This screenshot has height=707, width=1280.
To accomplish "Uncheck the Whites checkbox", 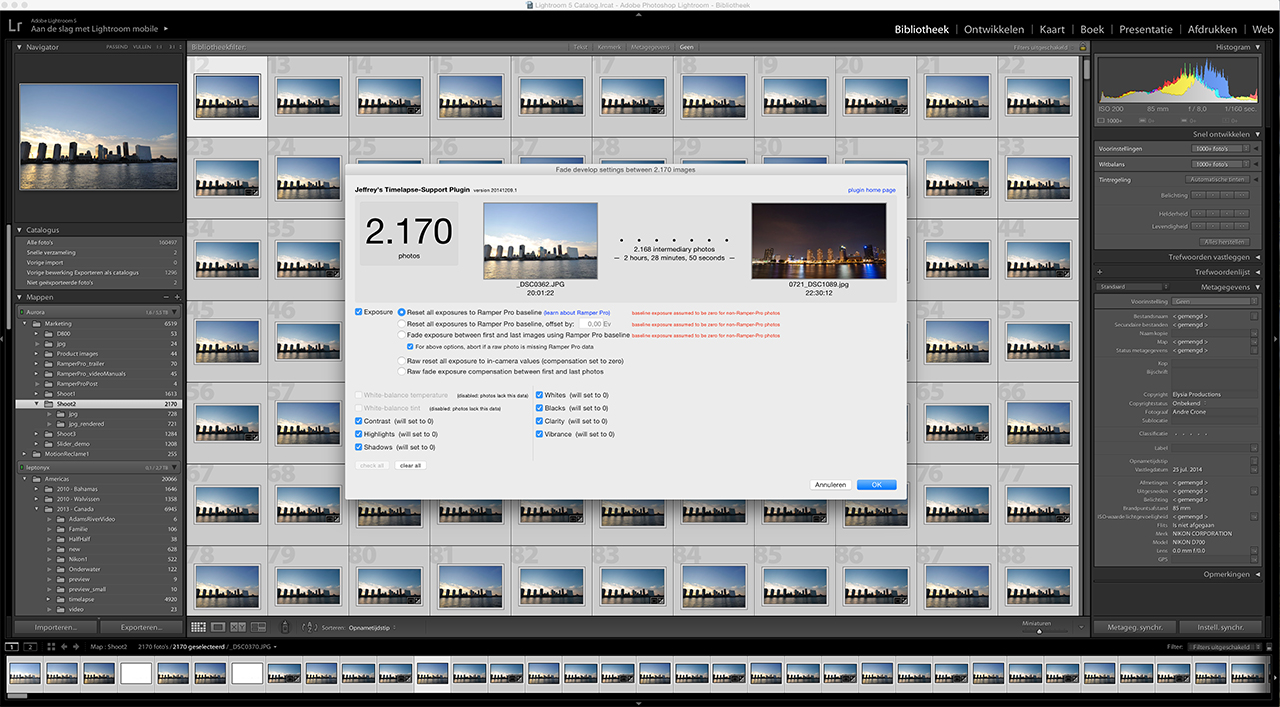I will [540, 395].
